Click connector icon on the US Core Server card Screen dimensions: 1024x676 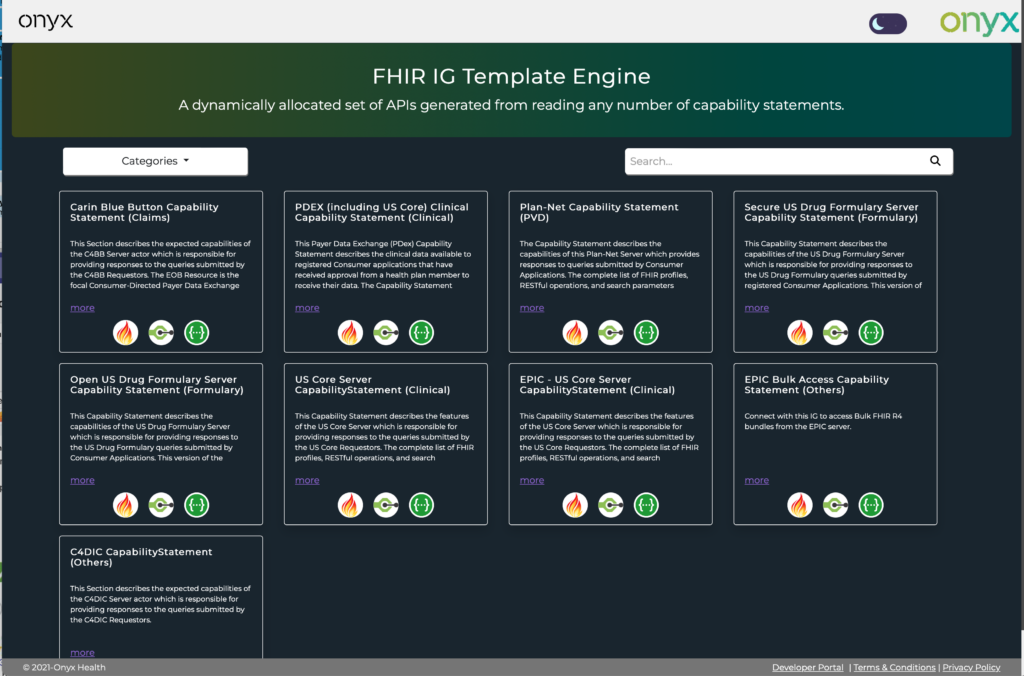click(x=386, y=505)
